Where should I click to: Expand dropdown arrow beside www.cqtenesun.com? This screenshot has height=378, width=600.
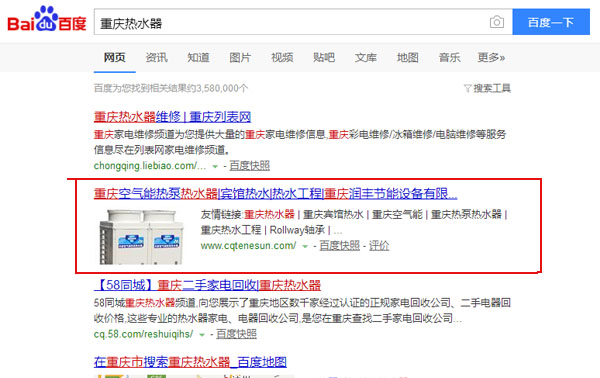coord(305,246)
